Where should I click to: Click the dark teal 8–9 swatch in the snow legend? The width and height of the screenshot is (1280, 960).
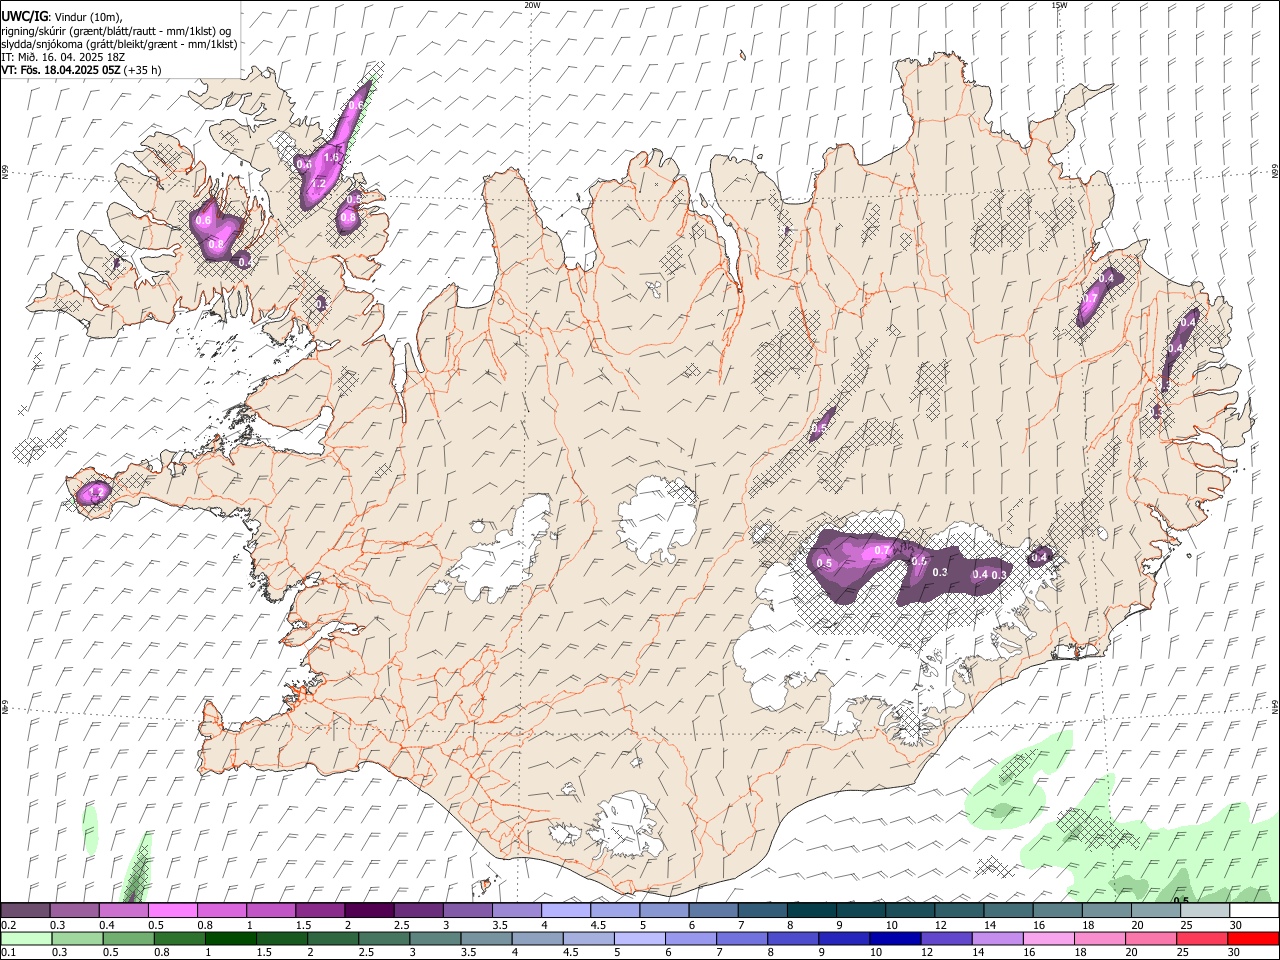point(810,911)
